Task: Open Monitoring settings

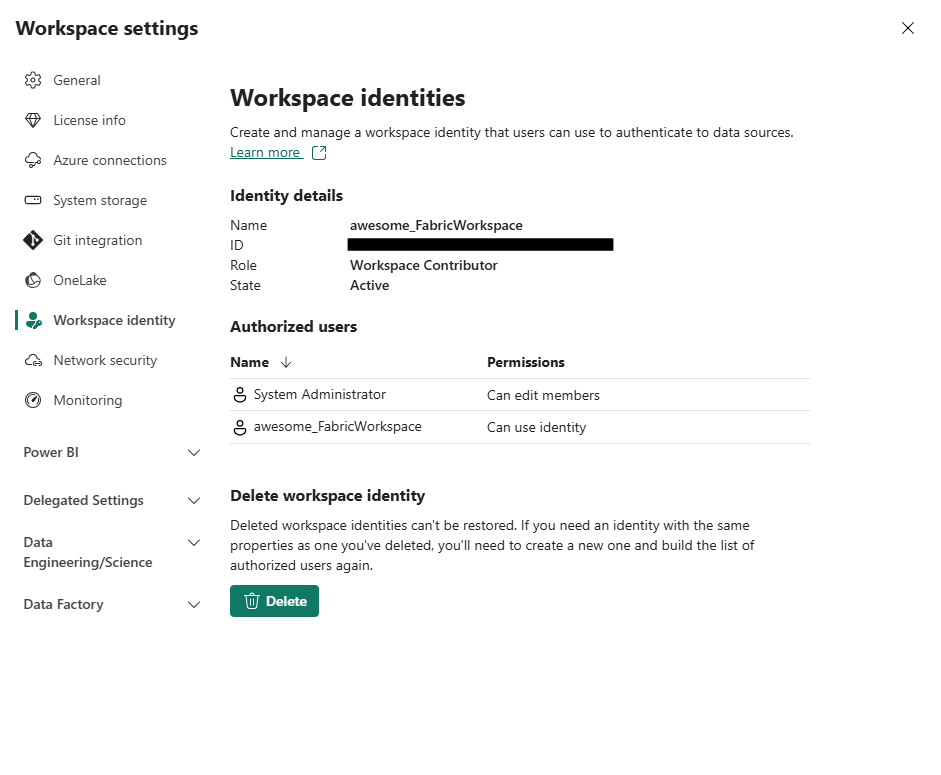Action: (88, 400)
